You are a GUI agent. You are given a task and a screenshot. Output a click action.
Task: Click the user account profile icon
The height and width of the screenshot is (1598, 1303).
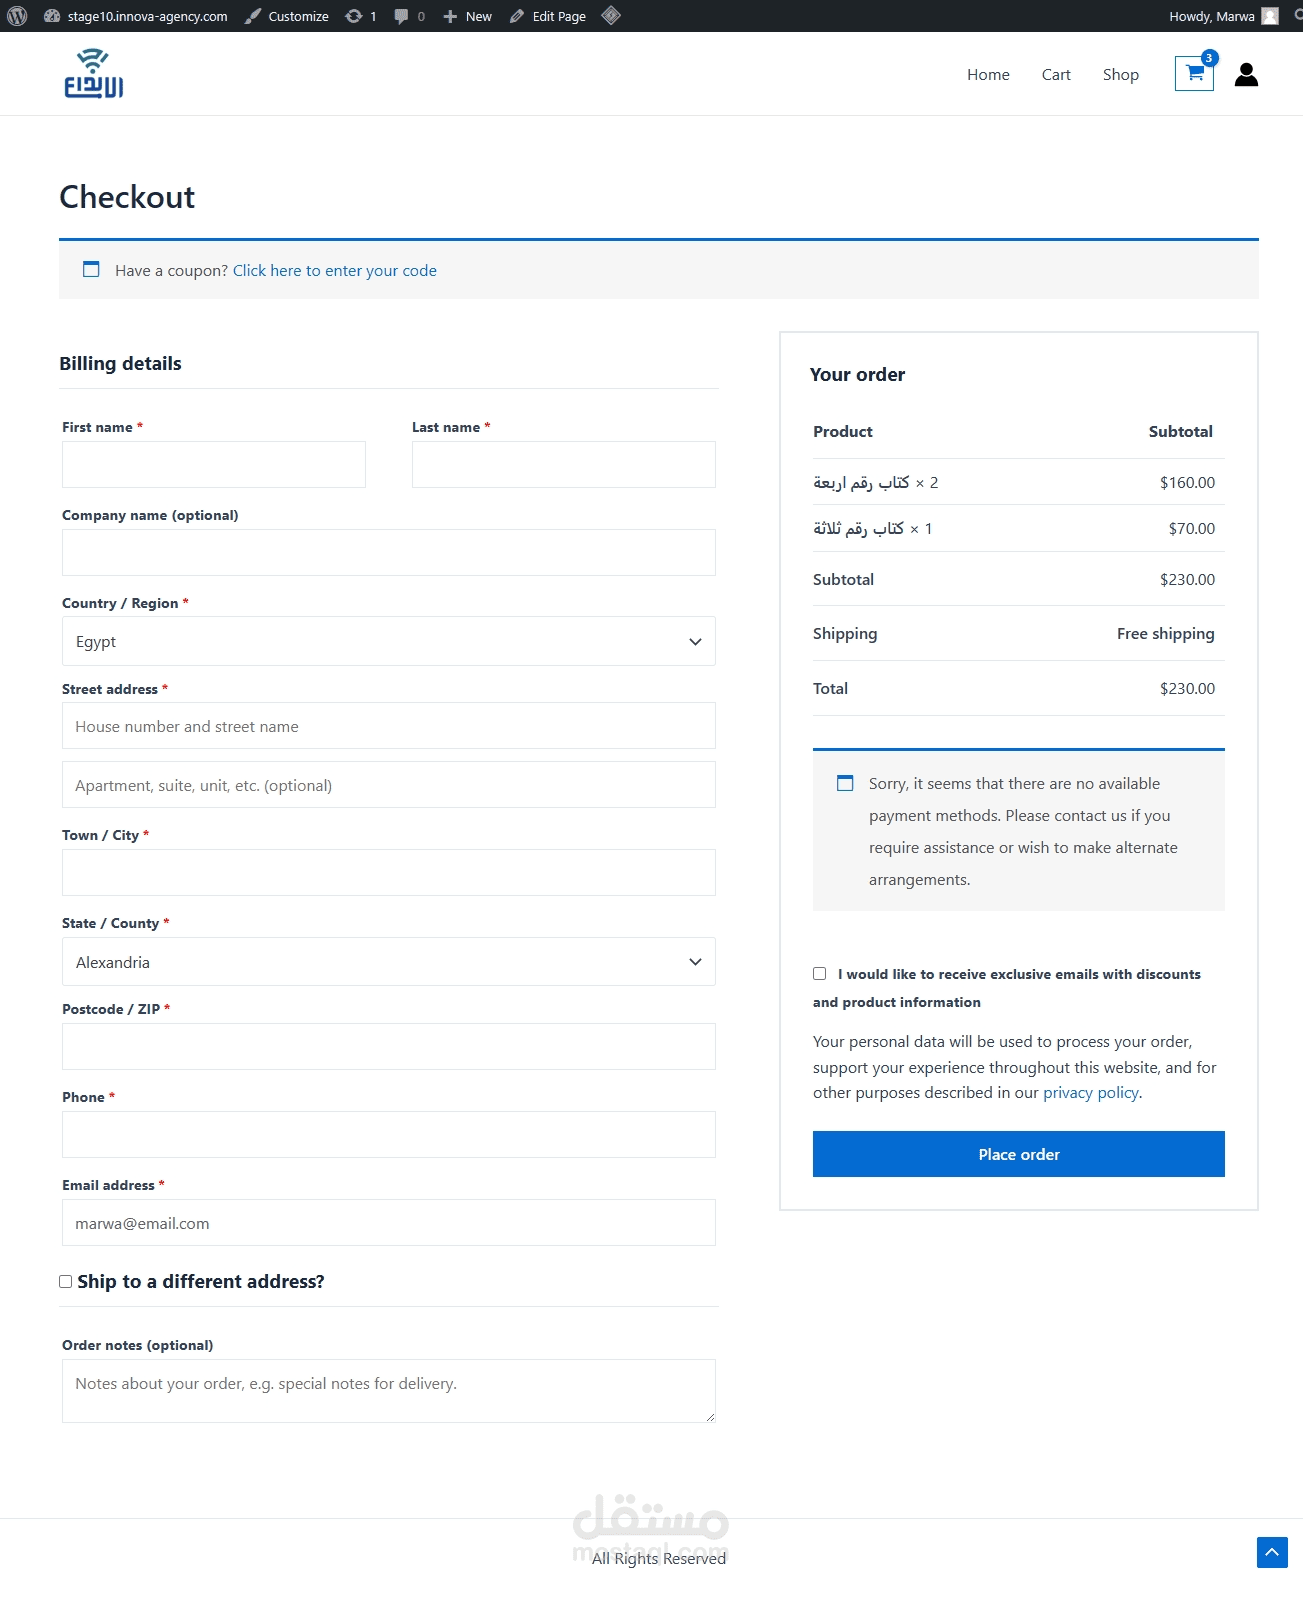point(1246,74)
